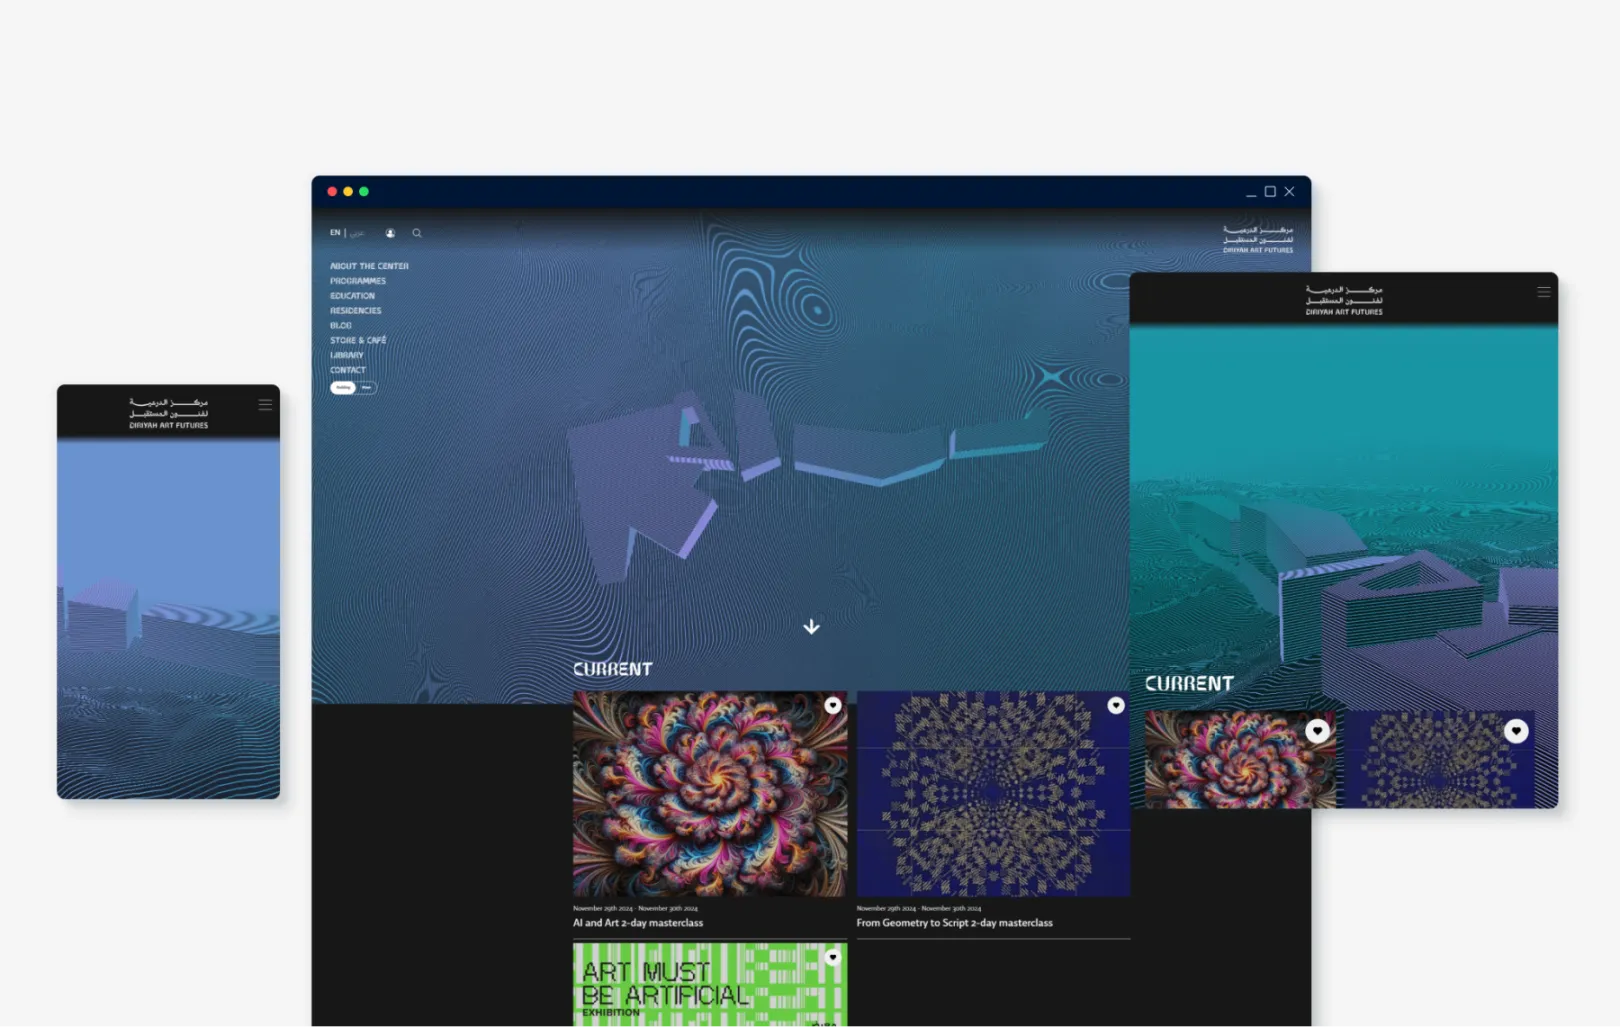
Task: Open the colorful fractal flower thumbnail
Action: [709, 795]
